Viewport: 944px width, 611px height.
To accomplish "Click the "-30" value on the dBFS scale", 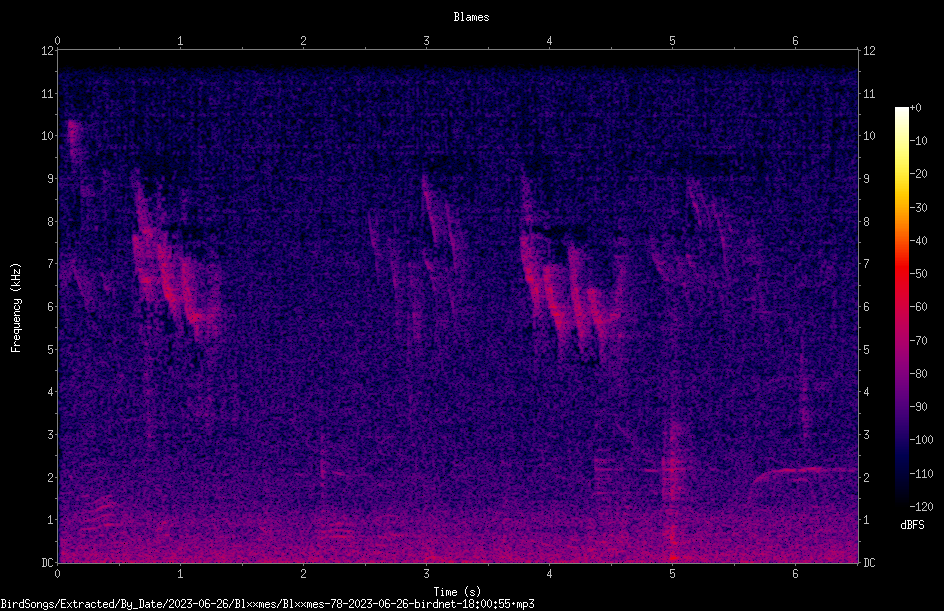I will tap(919, 208).
